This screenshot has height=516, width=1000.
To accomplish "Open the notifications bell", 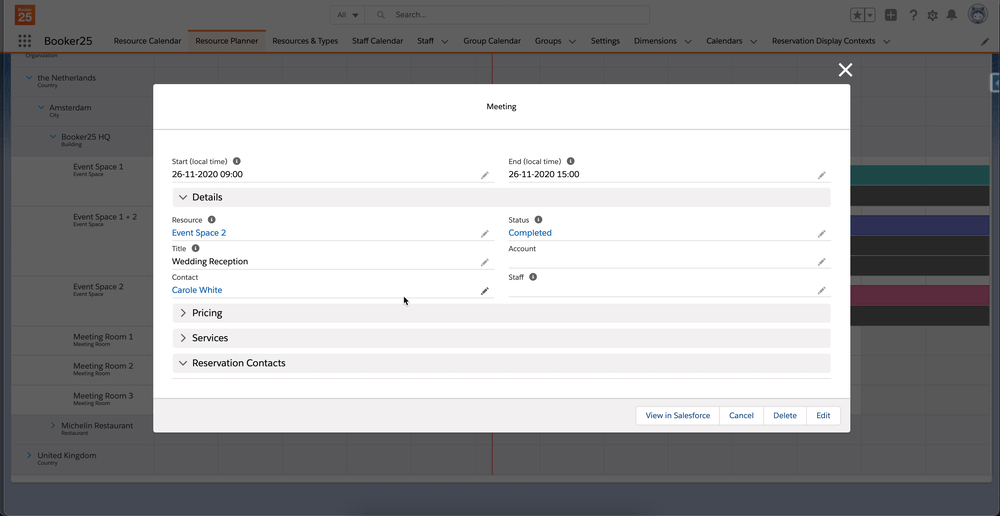I will point(952,15).
